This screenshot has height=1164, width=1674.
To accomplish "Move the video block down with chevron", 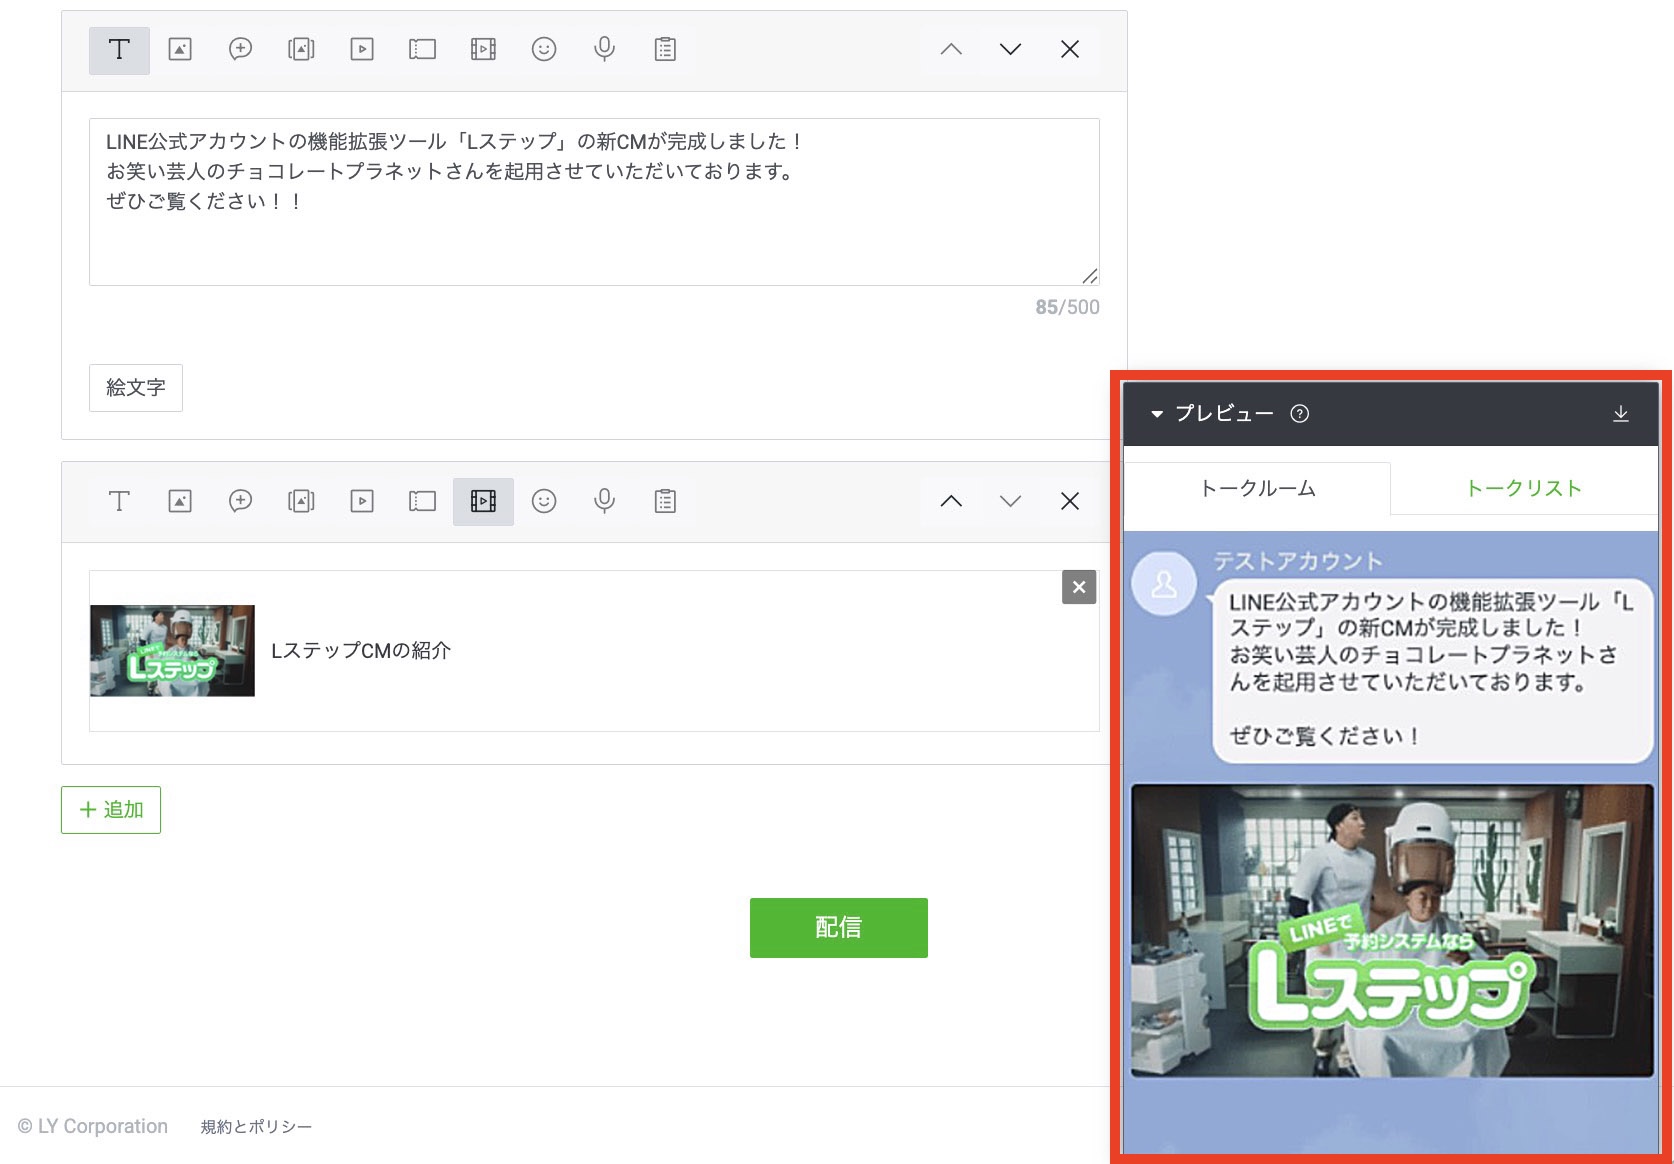I will coord(1009,501).
